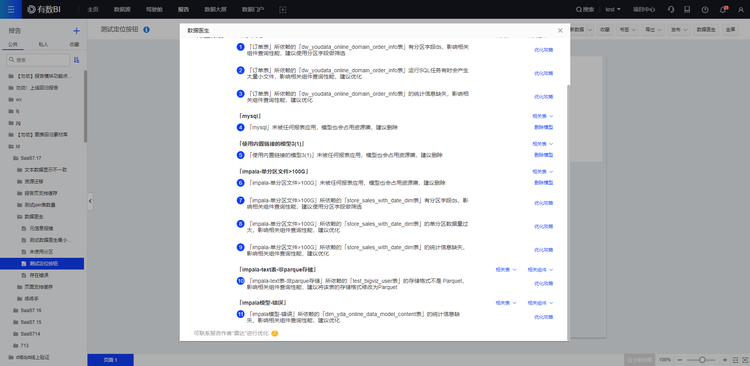Viewport: 750px width, 366px height.
Task: Click delete model link for issue 4
Action: [x=544, y=127]
